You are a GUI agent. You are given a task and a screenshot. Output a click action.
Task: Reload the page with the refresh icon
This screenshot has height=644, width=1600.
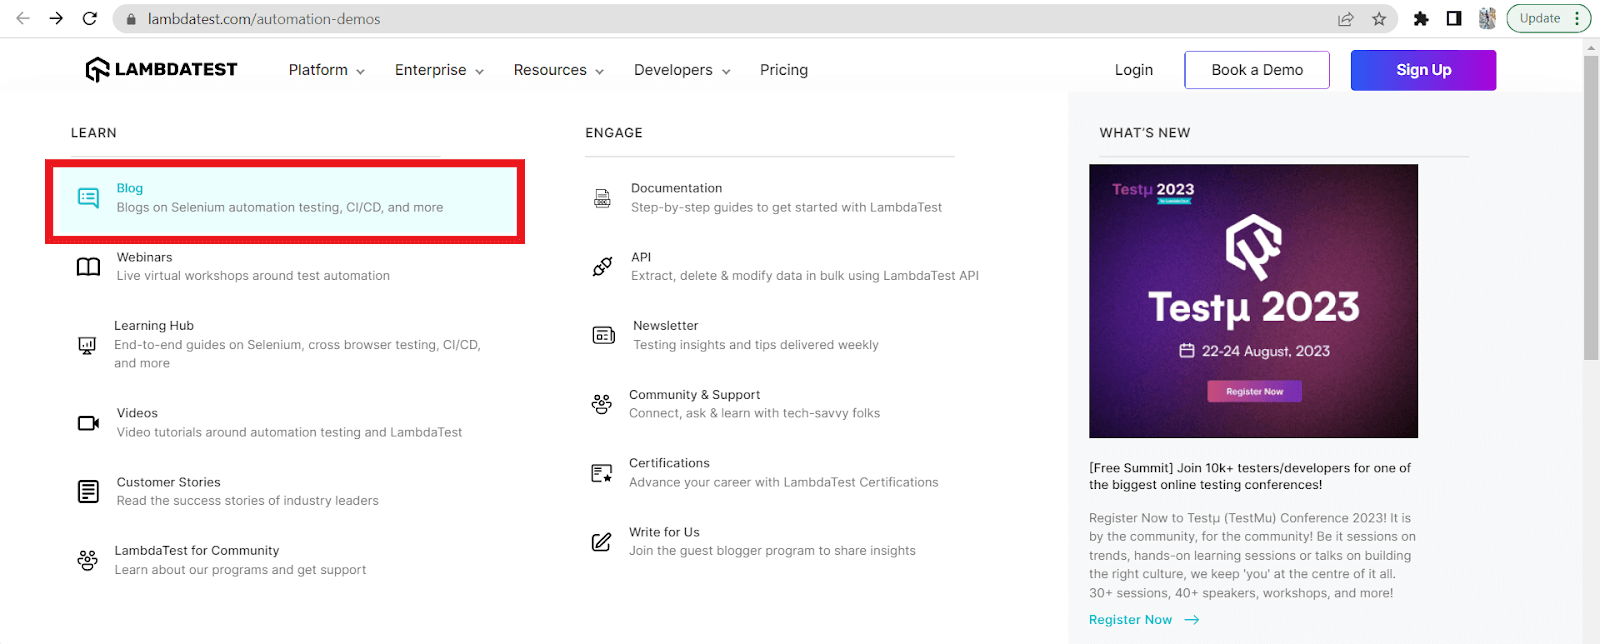pos(90,19)
